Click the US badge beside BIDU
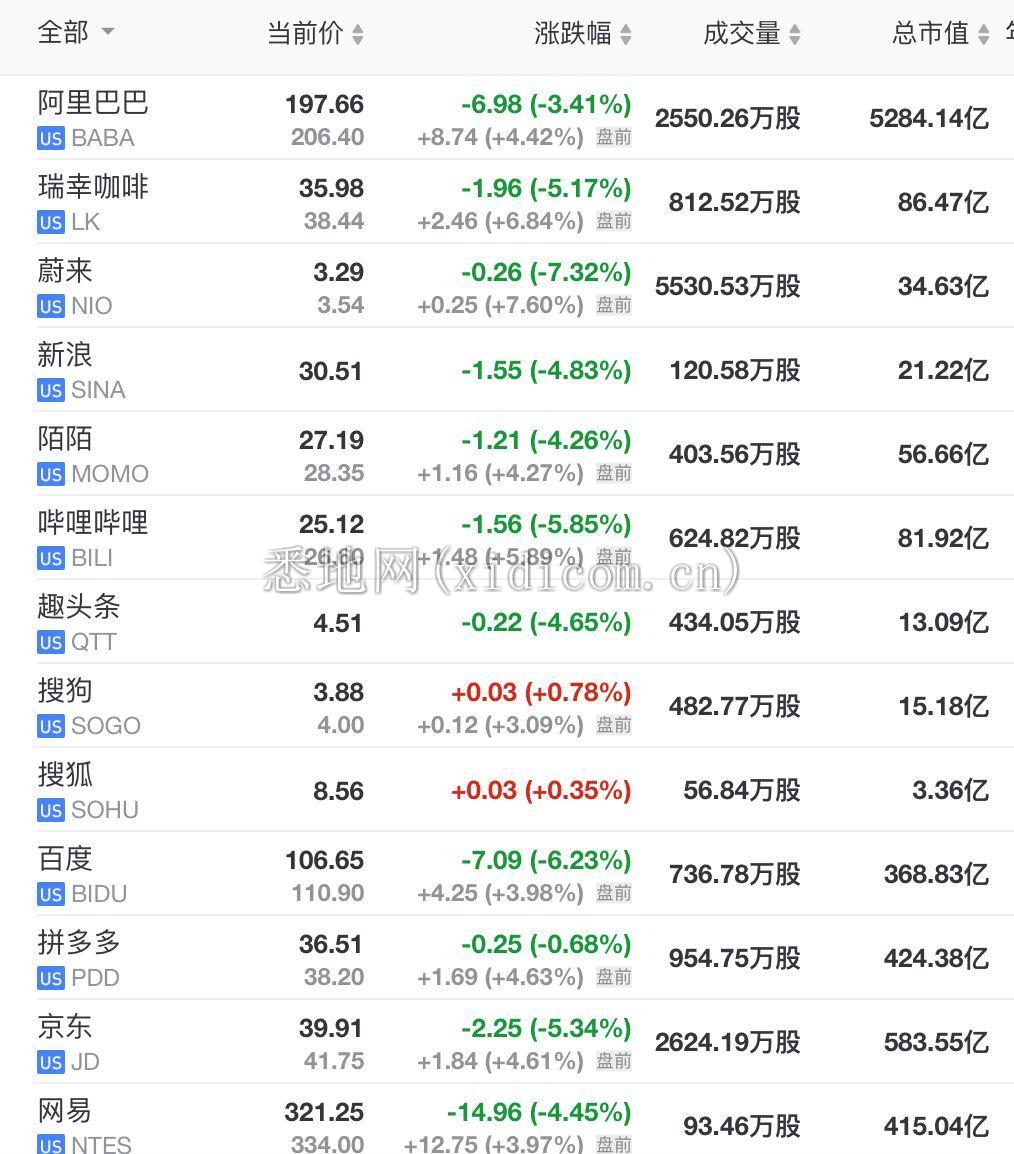 [51, 893]
